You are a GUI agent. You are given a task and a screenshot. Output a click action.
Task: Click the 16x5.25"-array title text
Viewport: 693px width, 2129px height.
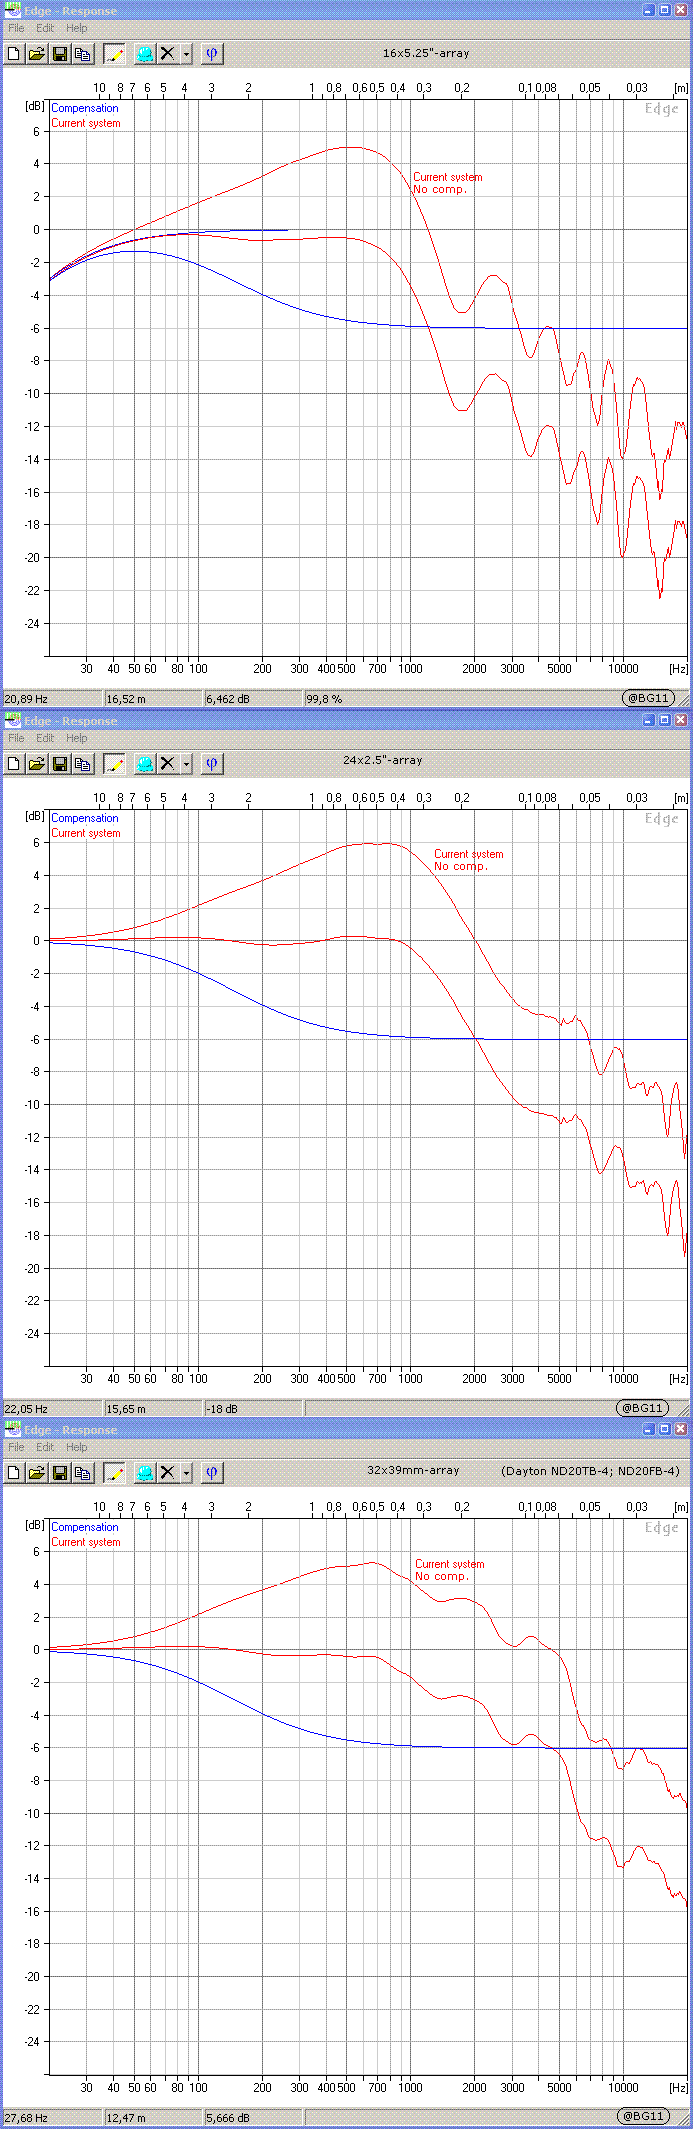426,54
